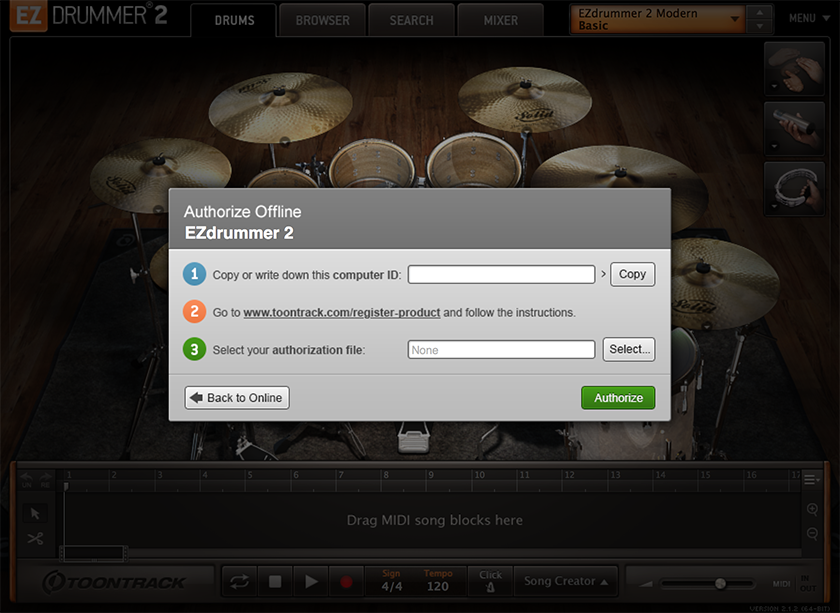This screenshot has width=840, height=613.
Task: Start playback with the play button
Action: [x=311, y=581]
